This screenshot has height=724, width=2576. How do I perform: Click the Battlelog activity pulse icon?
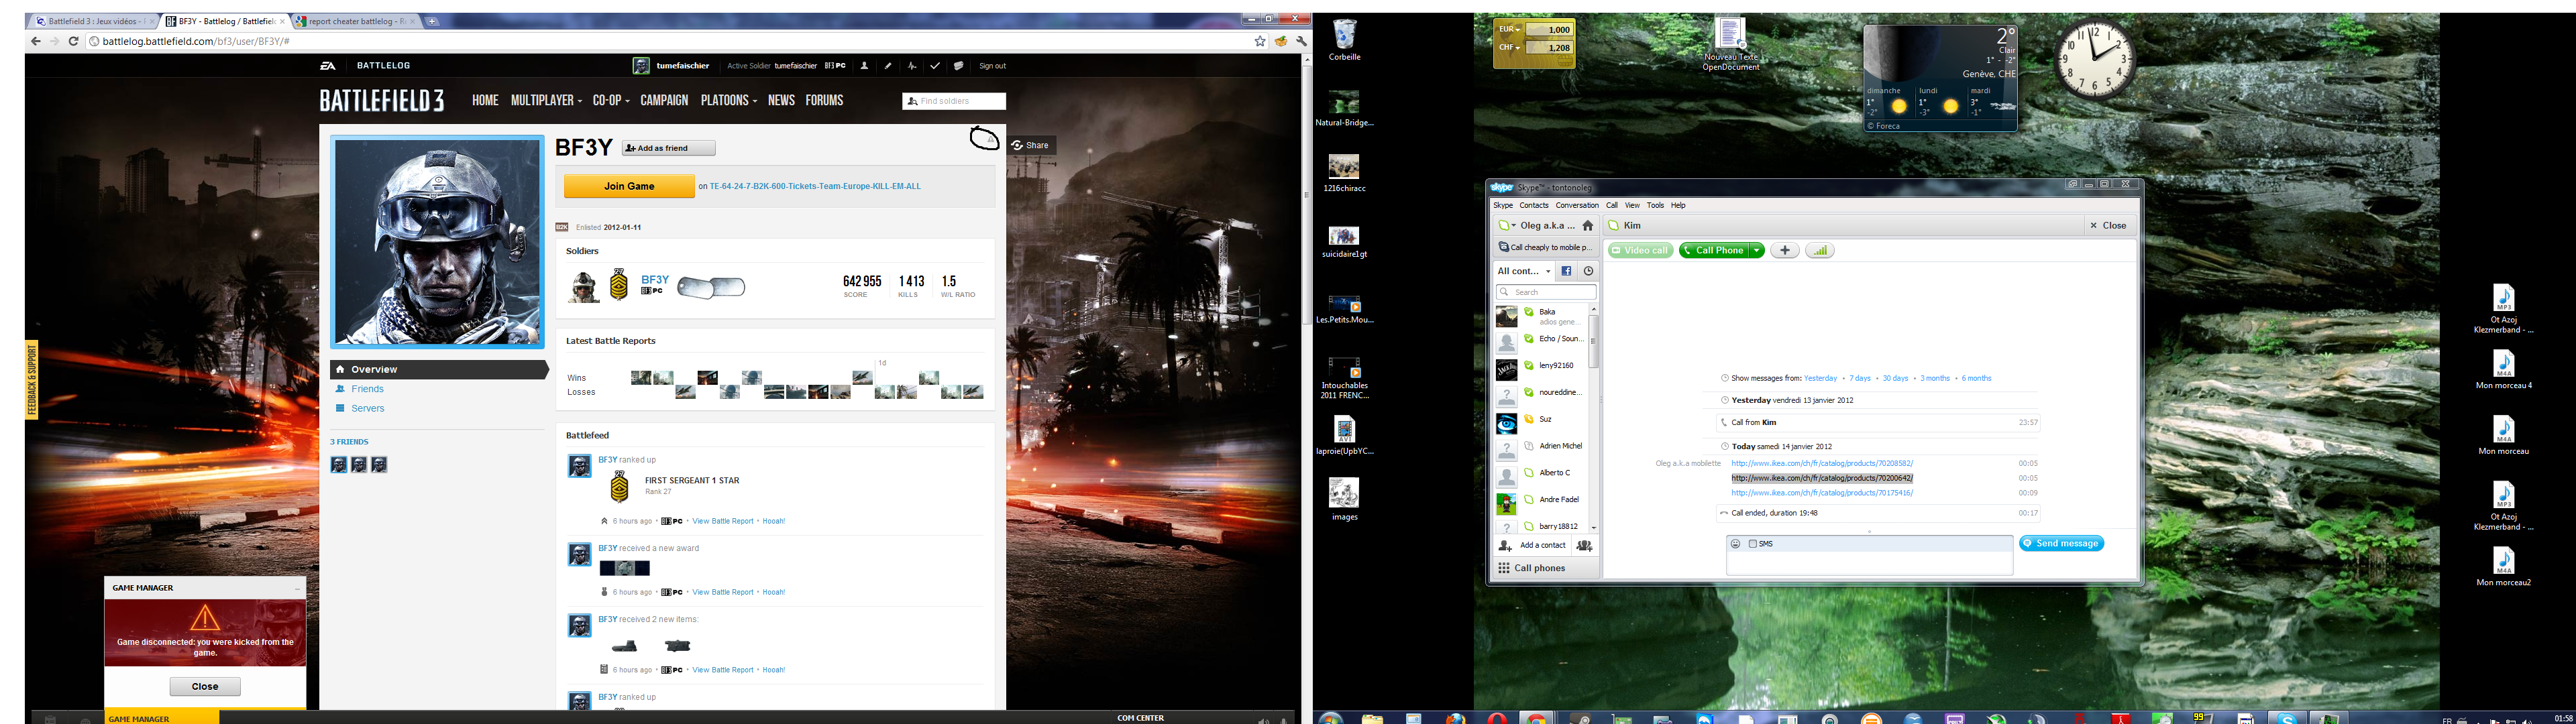click(x=911, y=66)
